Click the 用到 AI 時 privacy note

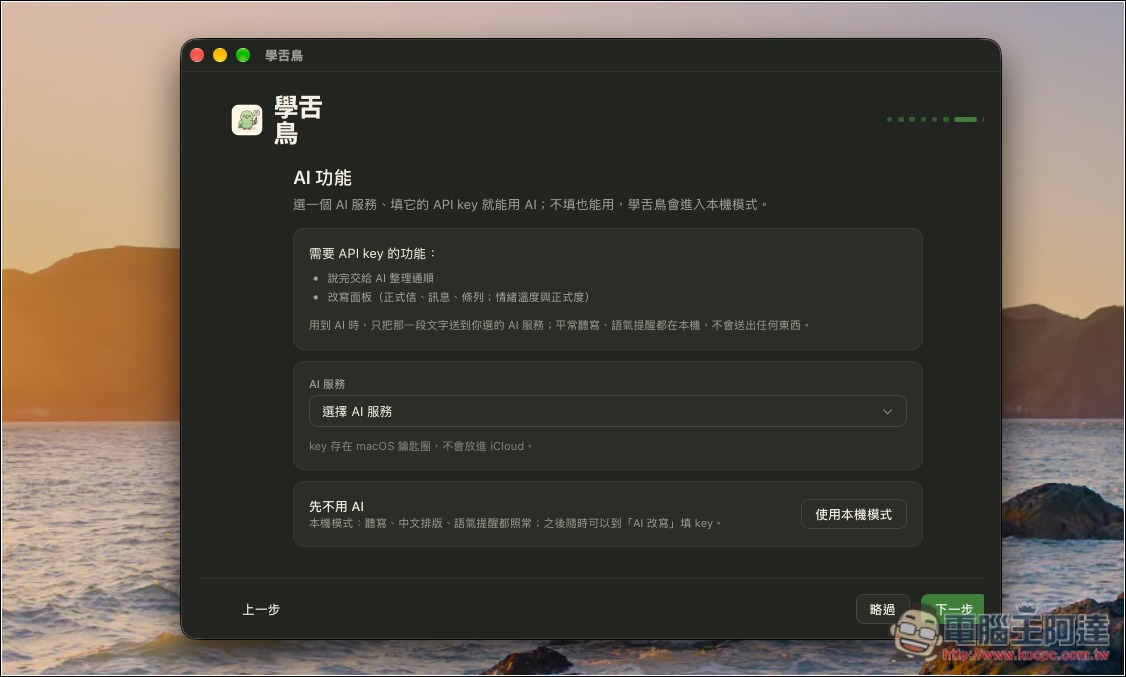[559, 325]
